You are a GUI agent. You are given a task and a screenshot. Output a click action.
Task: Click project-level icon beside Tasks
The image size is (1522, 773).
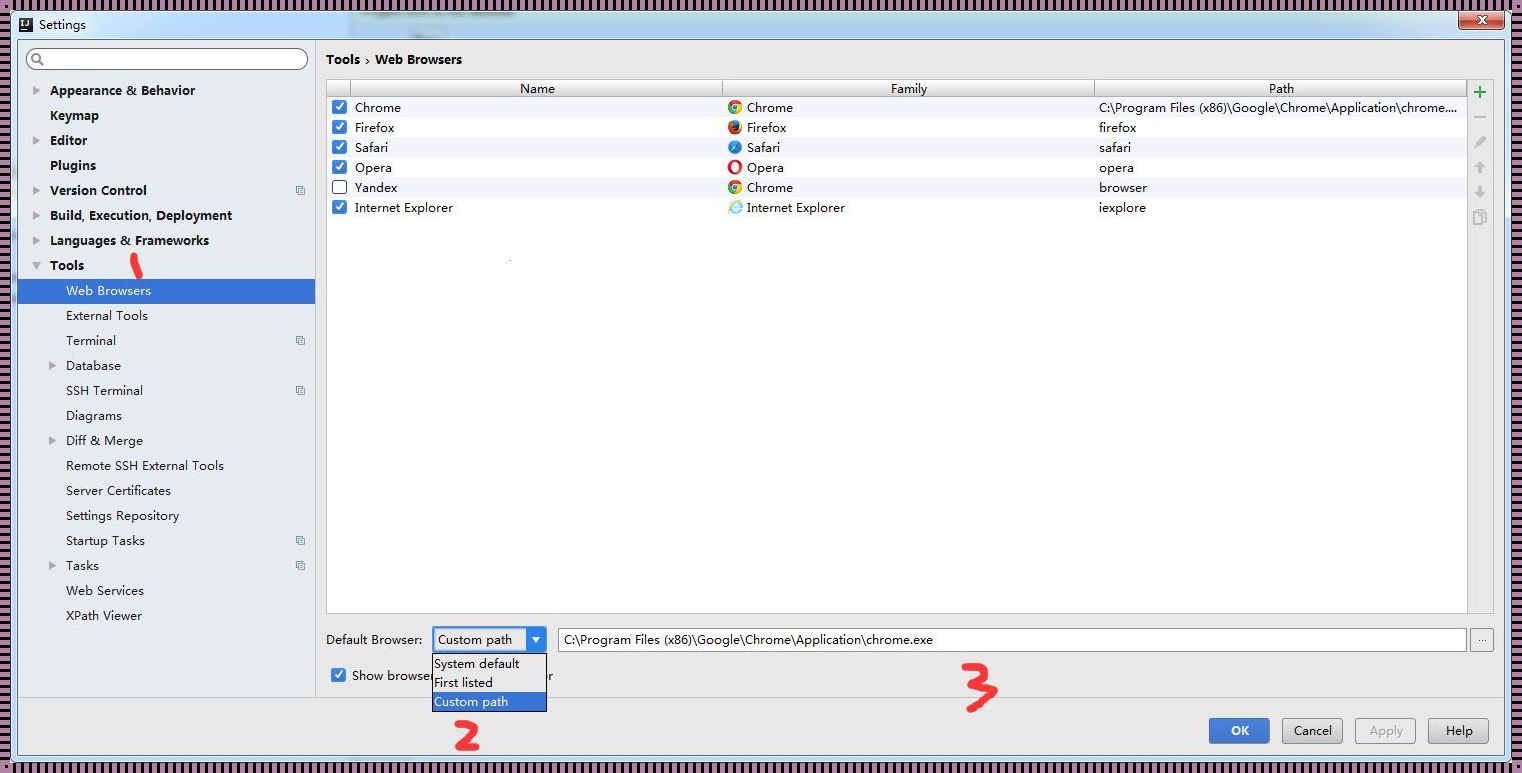(300, 565)
